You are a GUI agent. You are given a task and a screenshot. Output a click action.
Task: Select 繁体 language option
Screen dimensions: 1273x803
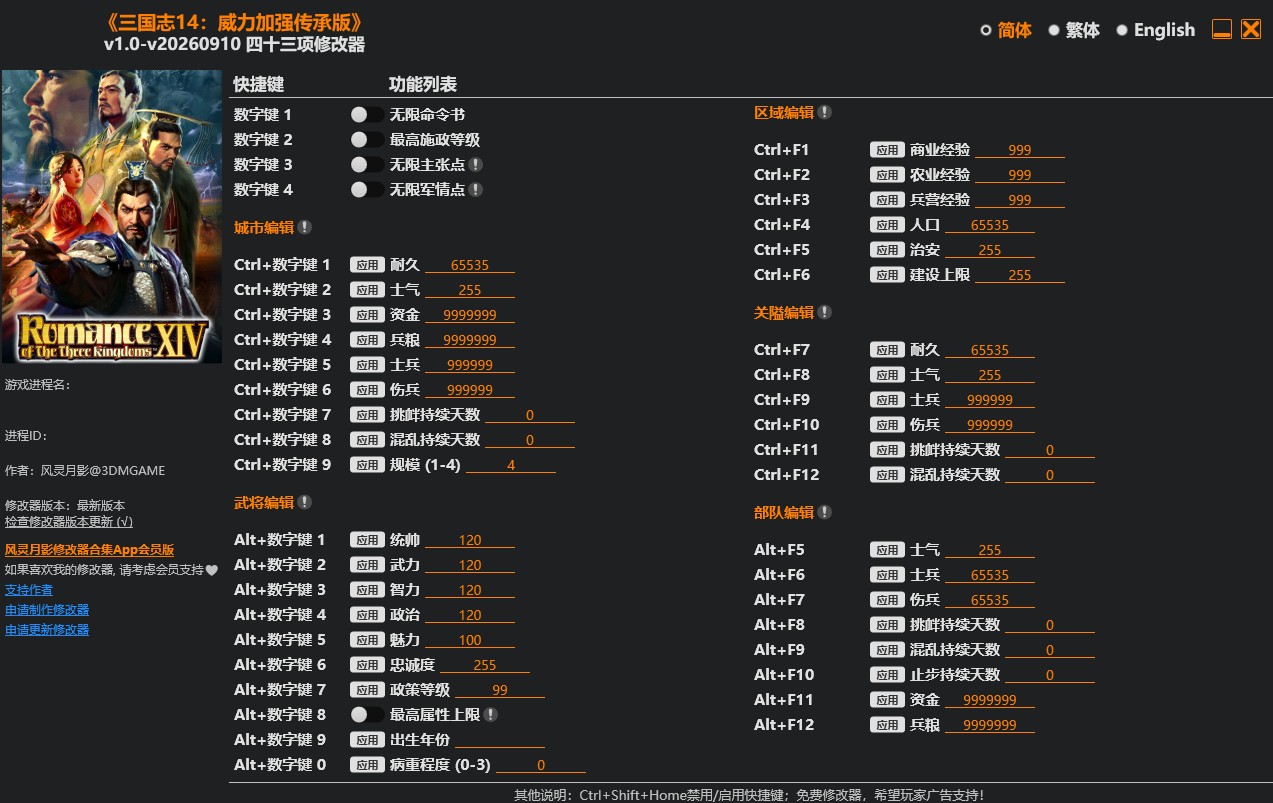1074,30
